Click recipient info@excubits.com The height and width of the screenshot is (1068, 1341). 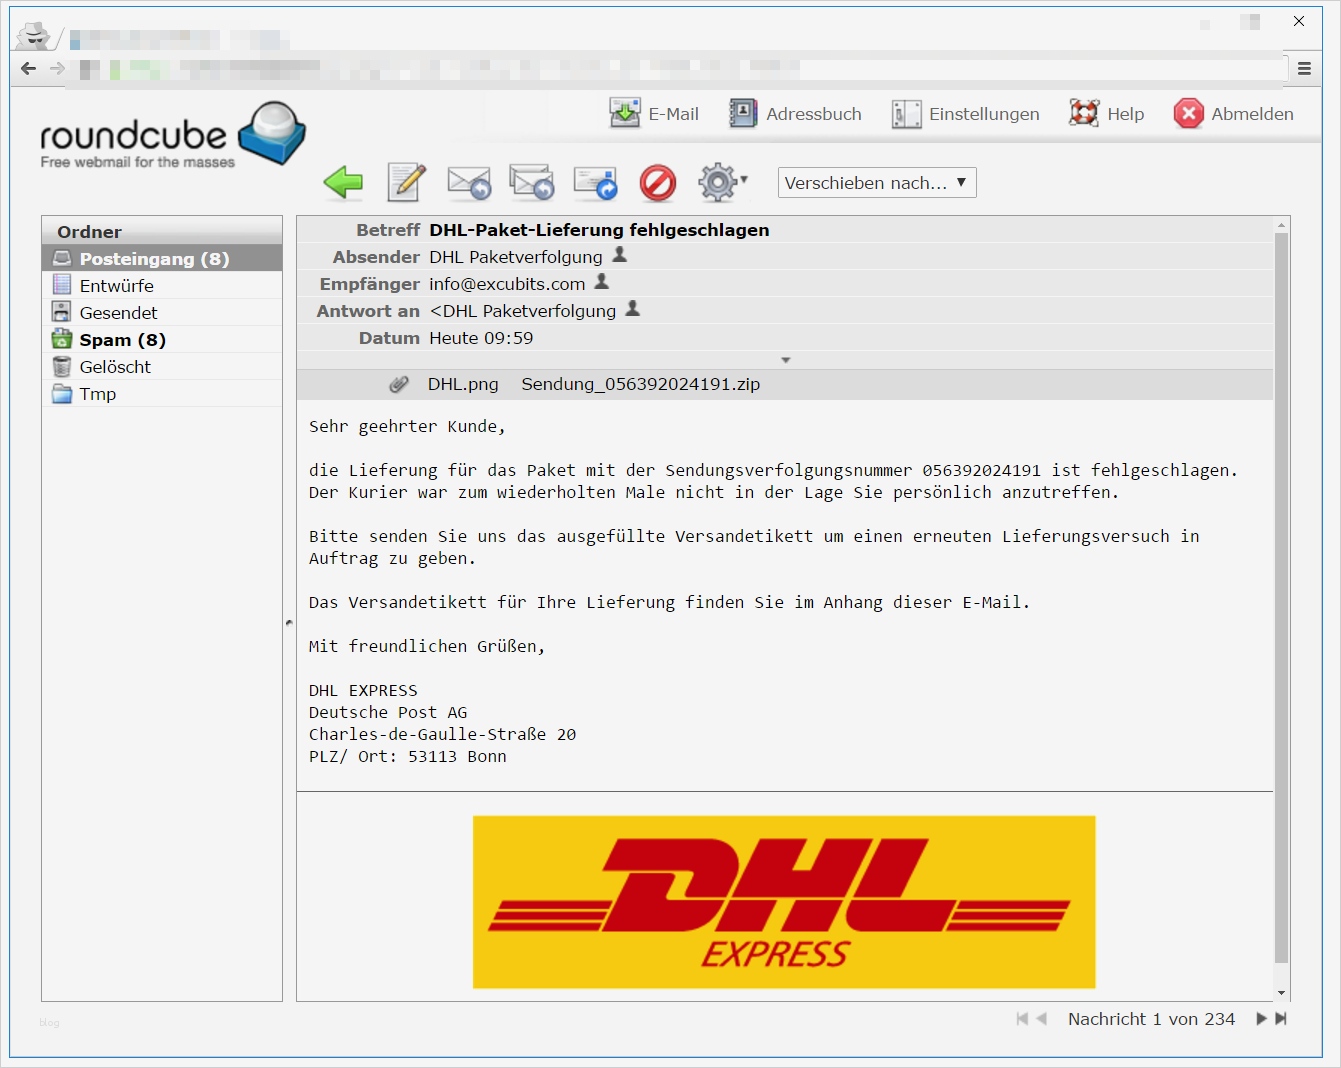coord(507,284)
